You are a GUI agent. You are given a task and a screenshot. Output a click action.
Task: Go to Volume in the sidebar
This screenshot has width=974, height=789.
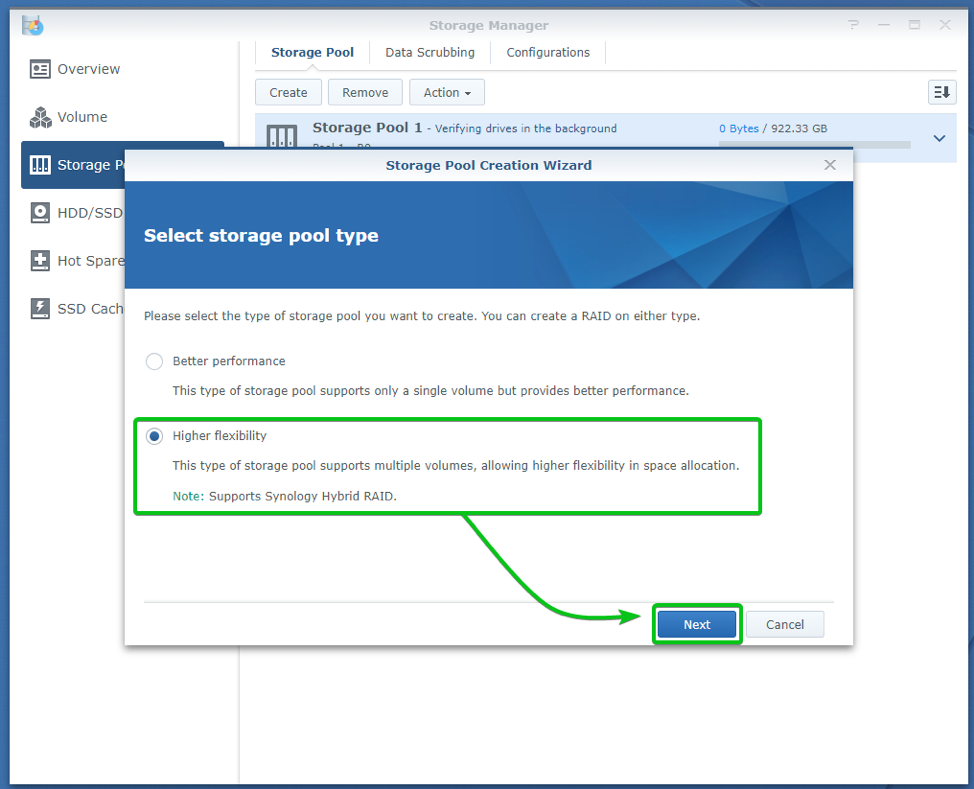tap(82, 117)
